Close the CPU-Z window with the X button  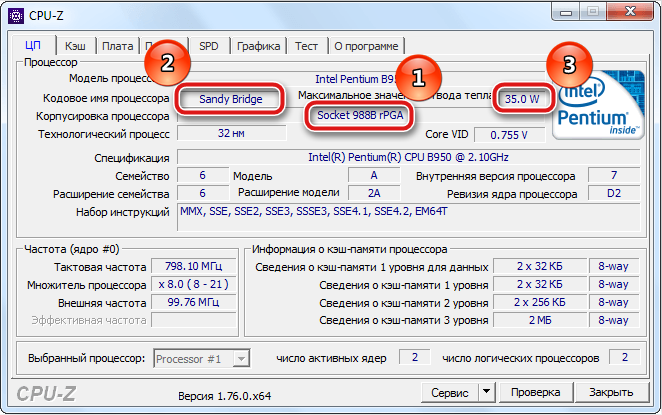(631, 12)
